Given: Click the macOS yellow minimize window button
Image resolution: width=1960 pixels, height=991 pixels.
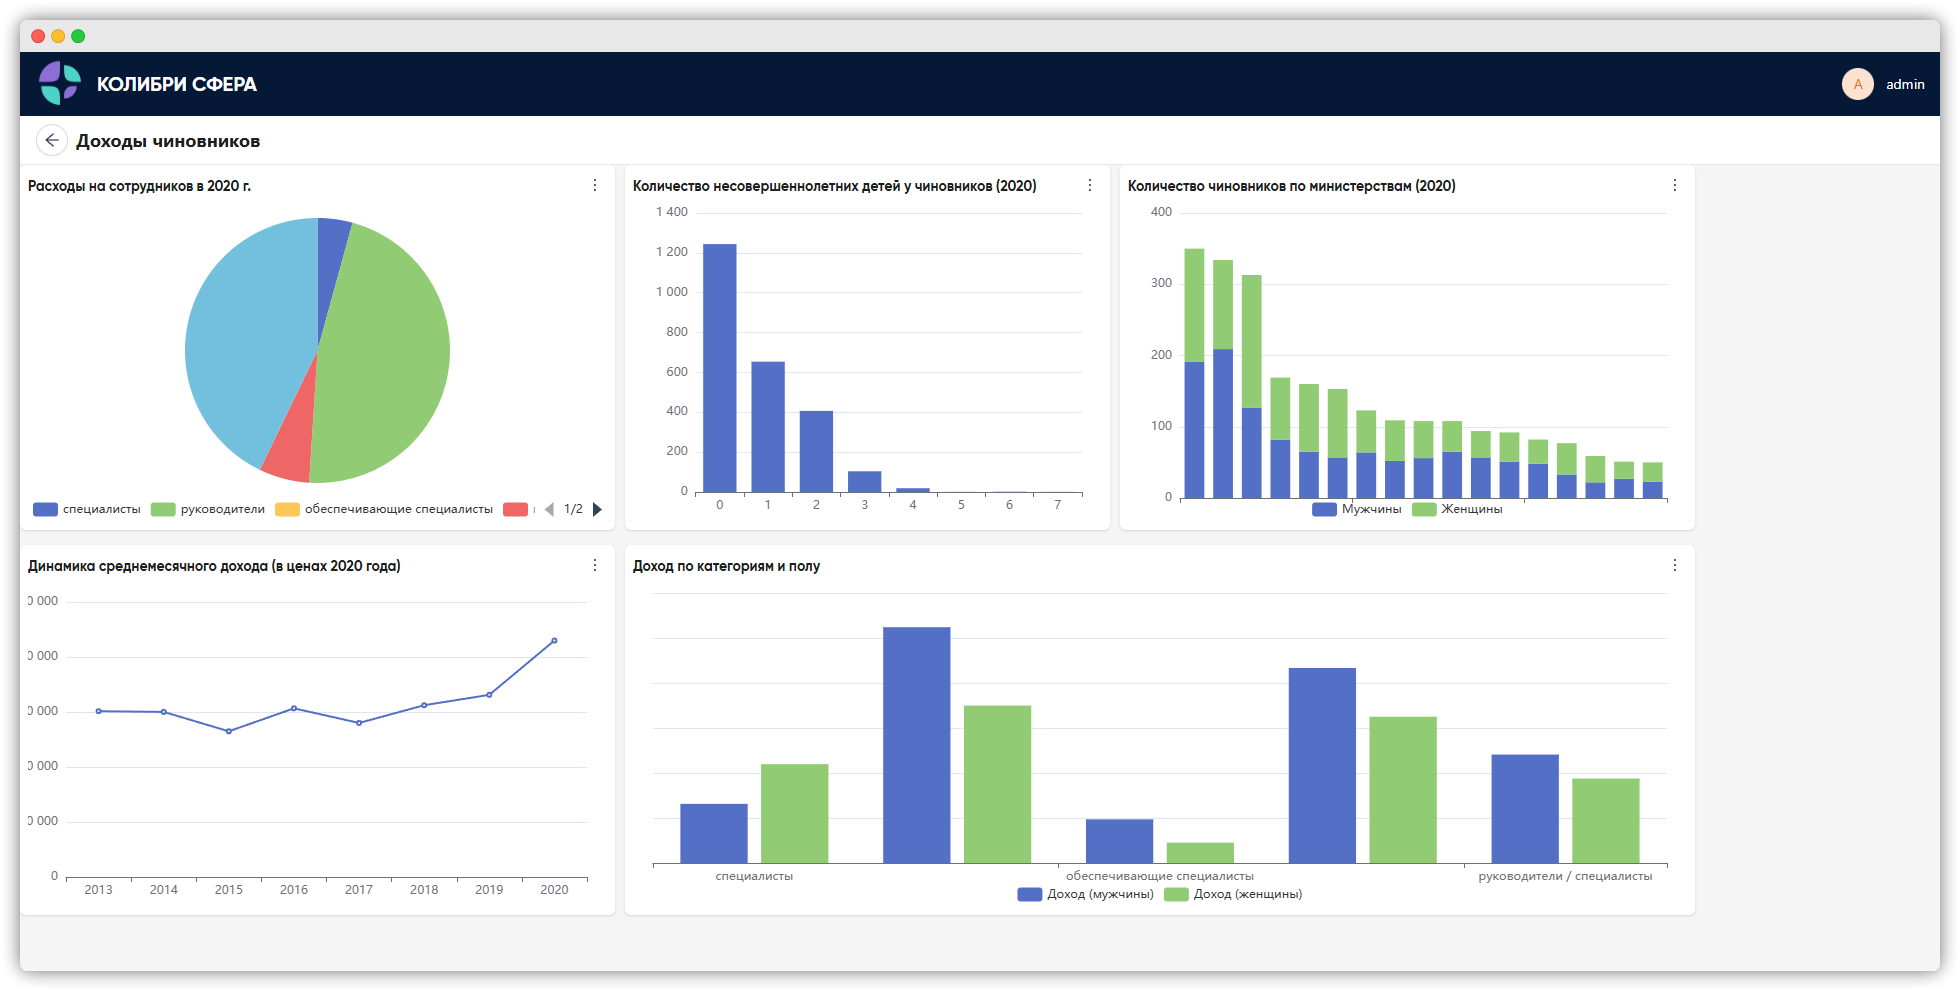Looking at the screenshot, I should click(x=58, y=36).
